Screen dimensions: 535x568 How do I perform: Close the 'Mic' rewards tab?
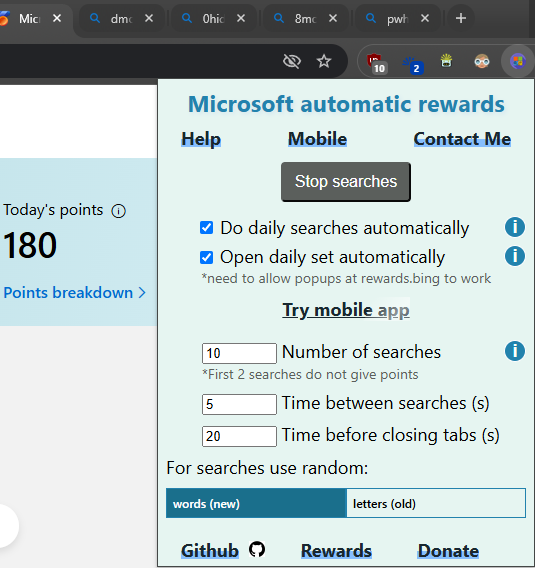click(x=57, y=18)
